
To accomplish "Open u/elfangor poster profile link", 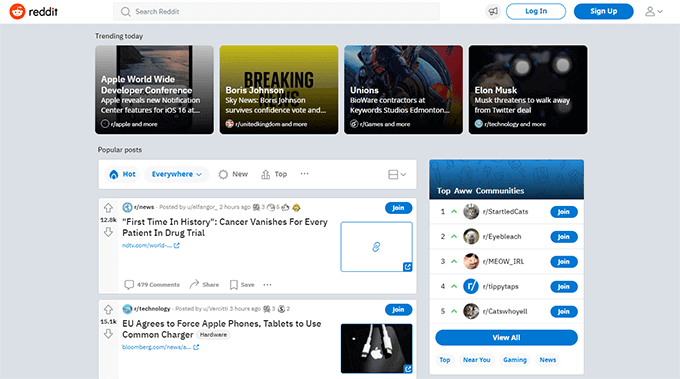I will [202, 207].
